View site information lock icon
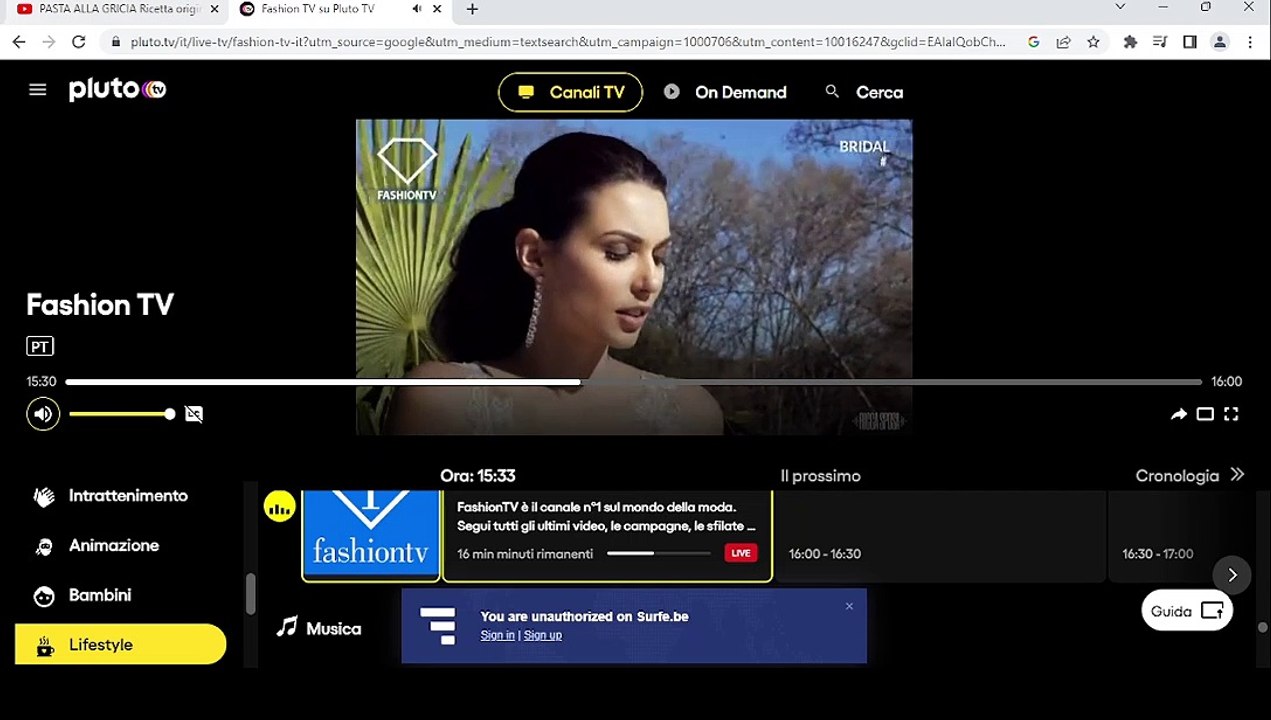 [116, 42]
